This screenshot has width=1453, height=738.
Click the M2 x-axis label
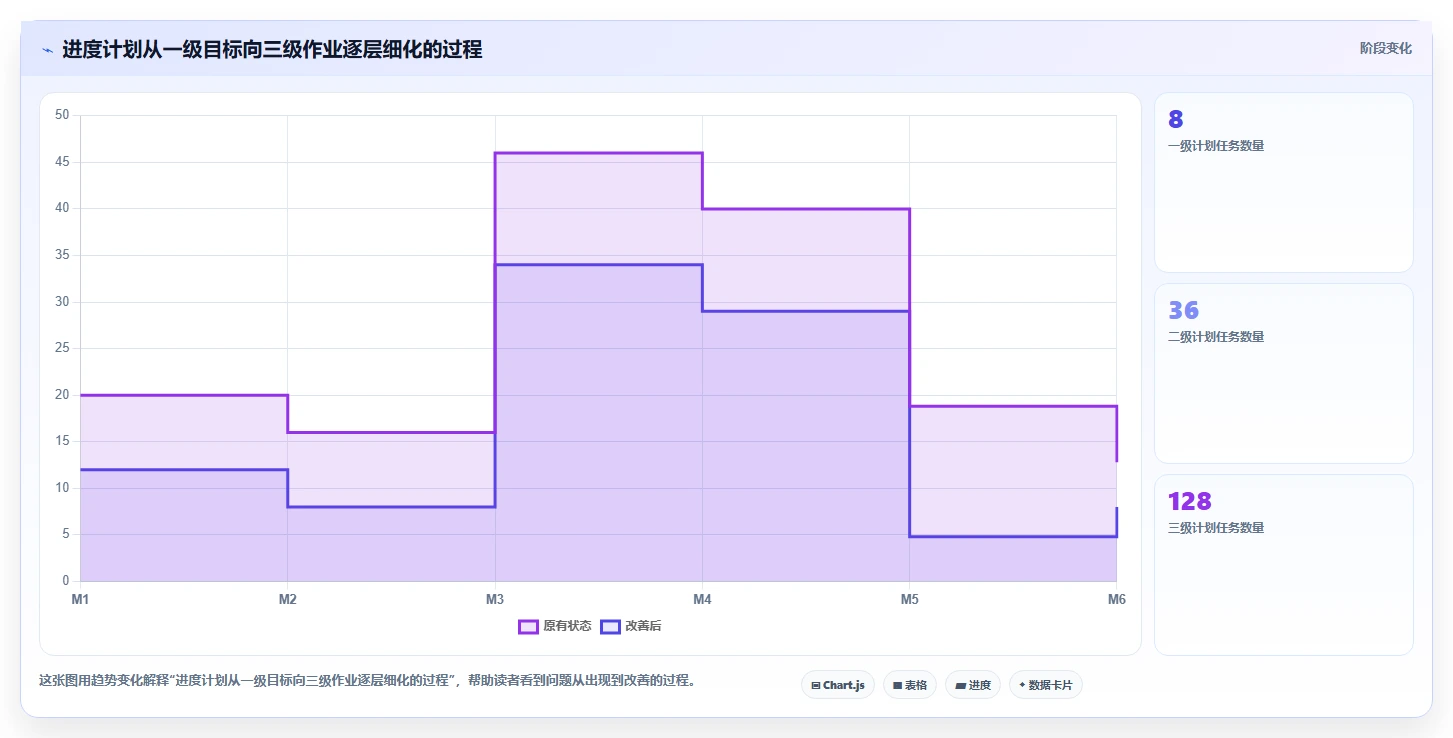pos(287,599)
